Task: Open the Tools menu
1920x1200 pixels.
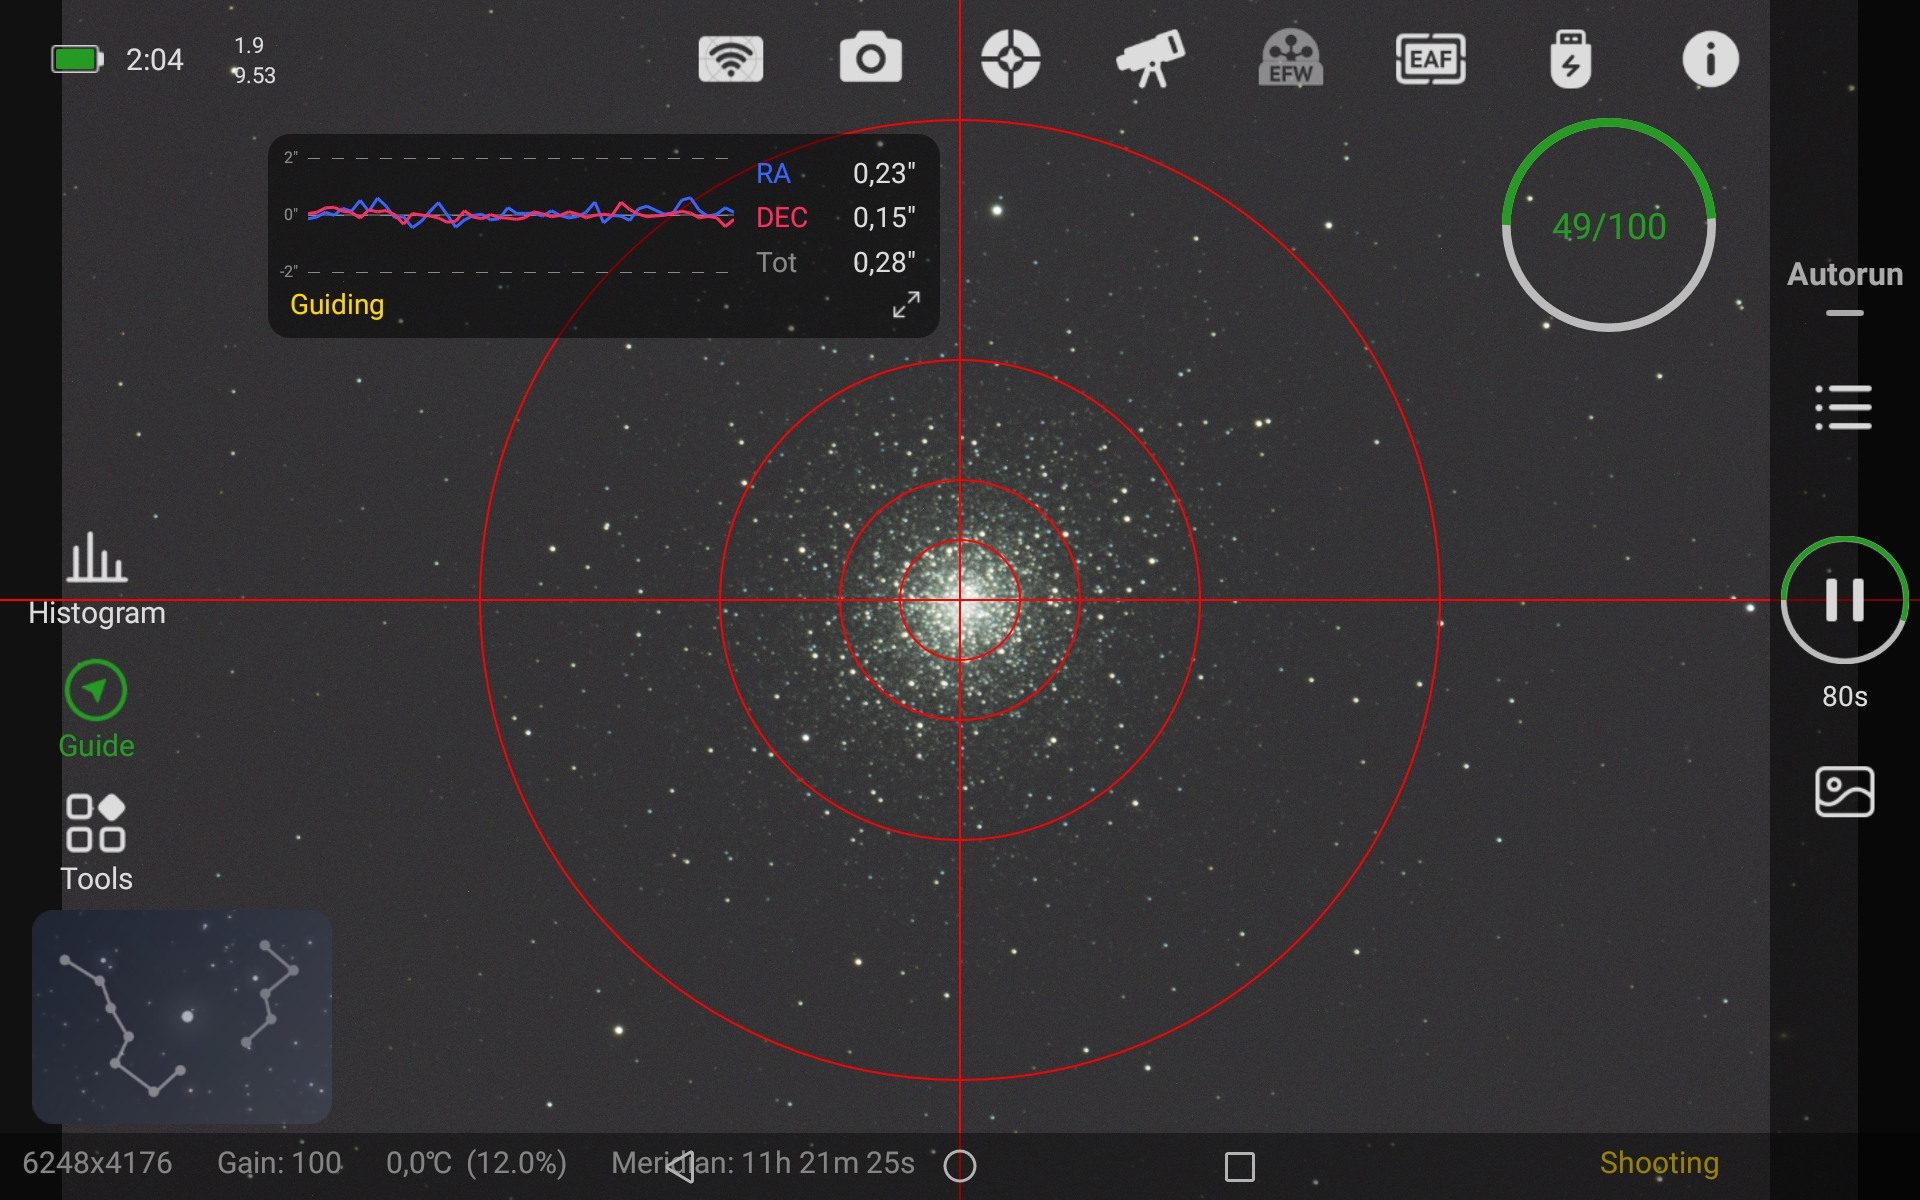Action: [x=96, y=843]
